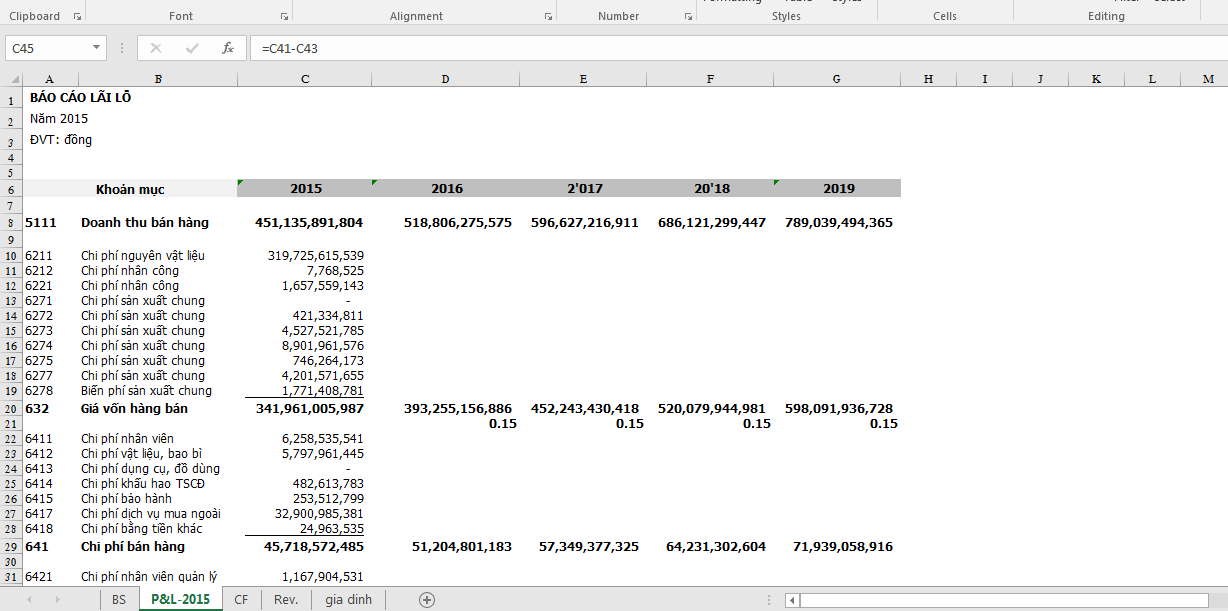Open the Font settings dialog launcher
This screenshot has height=611, width=1228.
pos(284,17)
